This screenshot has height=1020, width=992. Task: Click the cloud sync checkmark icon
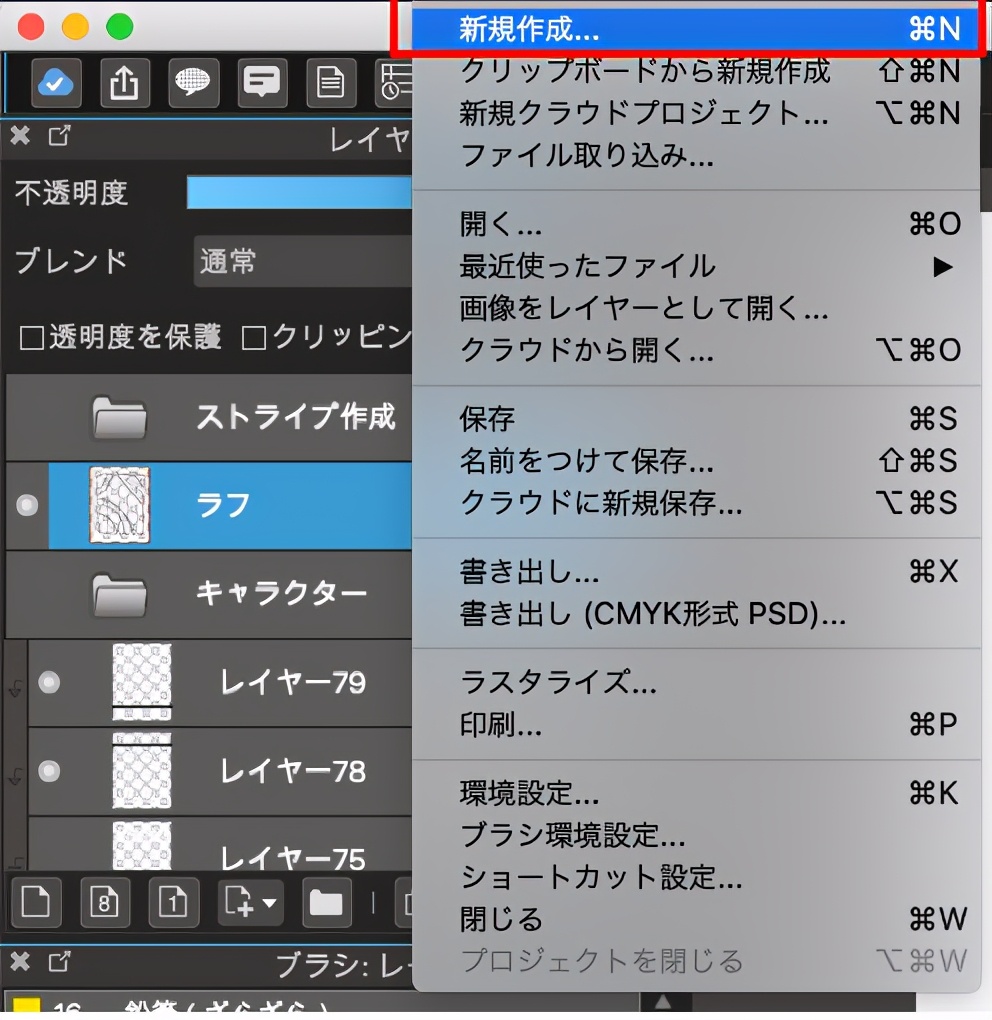coord(56,83)
